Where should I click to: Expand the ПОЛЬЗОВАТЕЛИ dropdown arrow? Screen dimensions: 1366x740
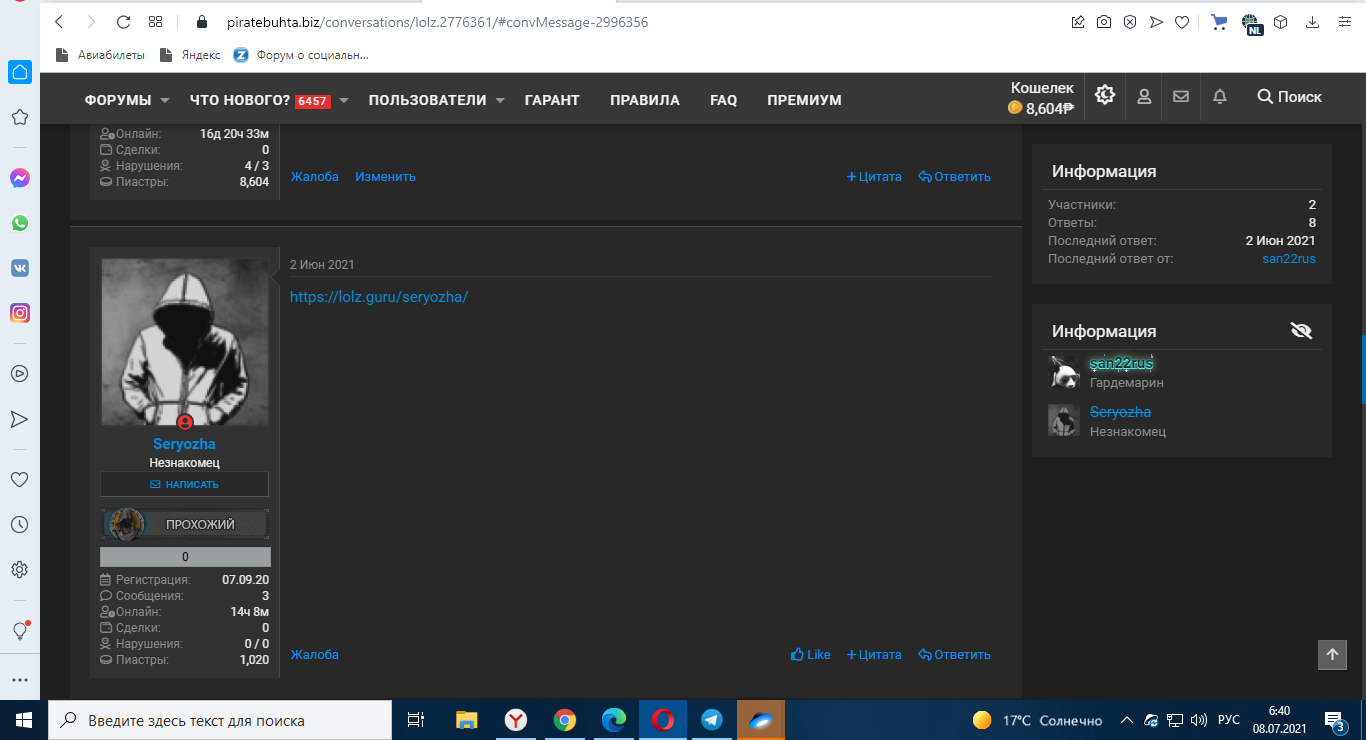(500, 101)
